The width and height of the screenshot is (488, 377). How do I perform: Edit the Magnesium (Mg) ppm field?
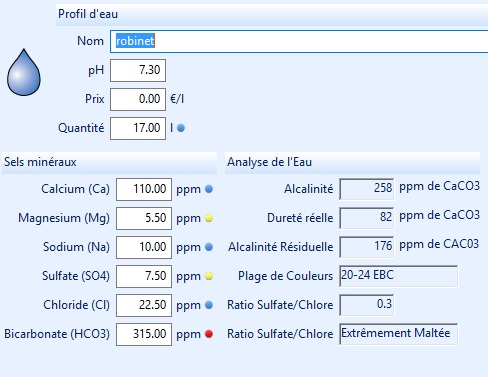144,218
